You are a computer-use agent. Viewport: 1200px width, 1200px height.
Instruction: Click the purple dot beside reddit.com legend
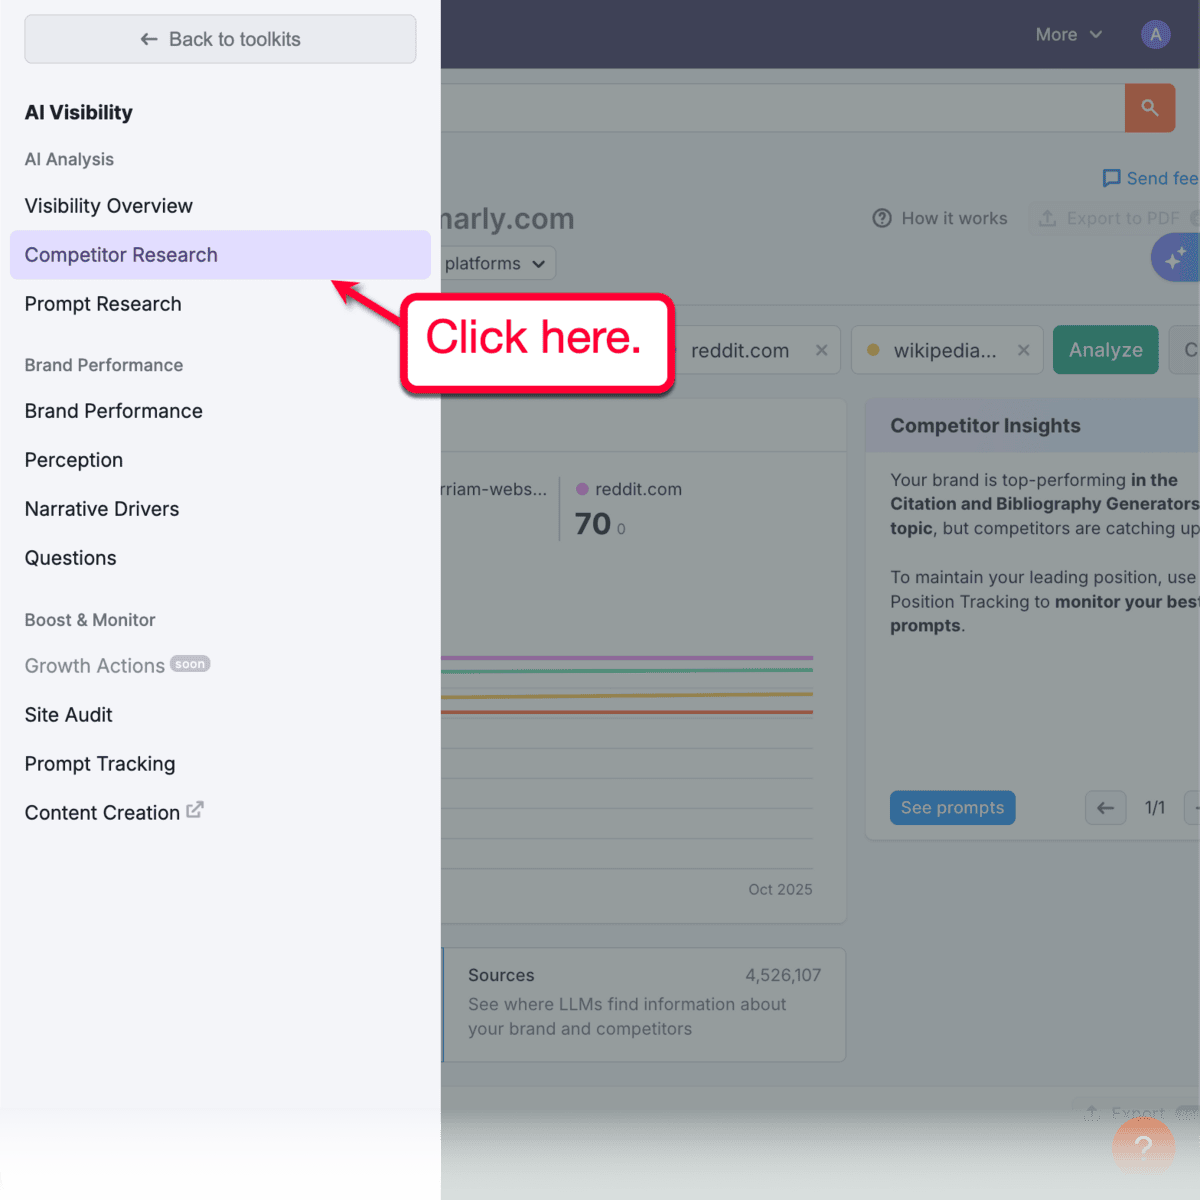pyautogui.click(x=583, y=489)
